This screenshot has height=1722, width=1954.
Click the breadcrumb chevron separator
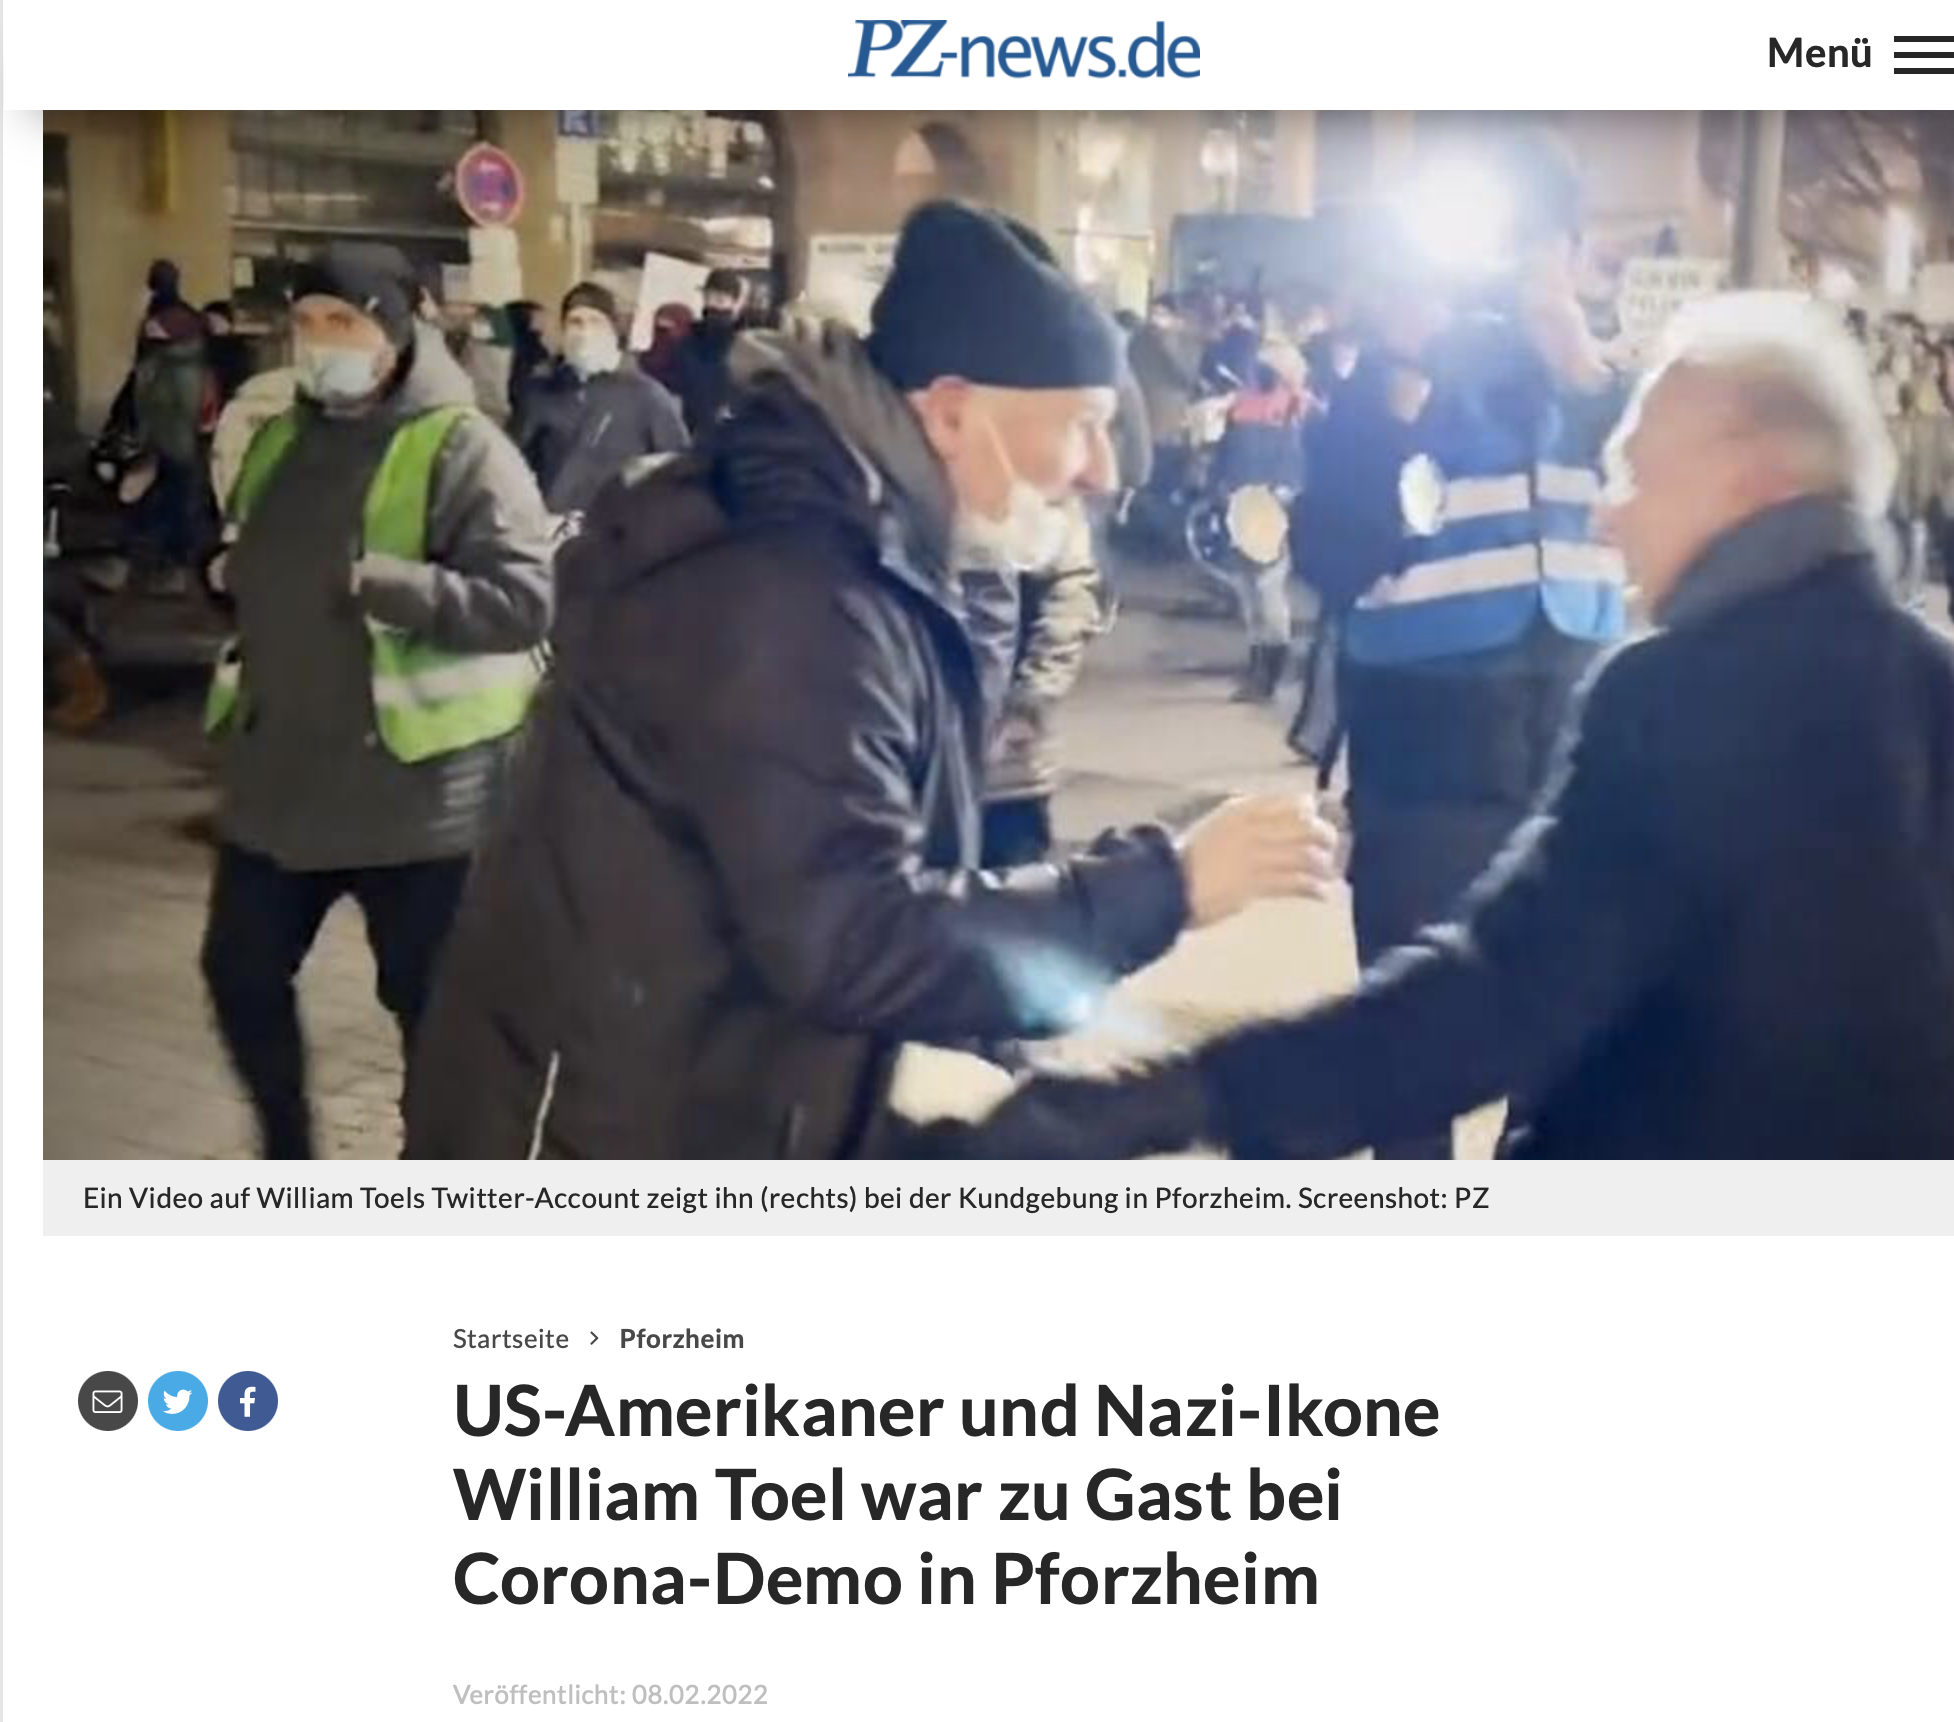tap(594, 1338)
